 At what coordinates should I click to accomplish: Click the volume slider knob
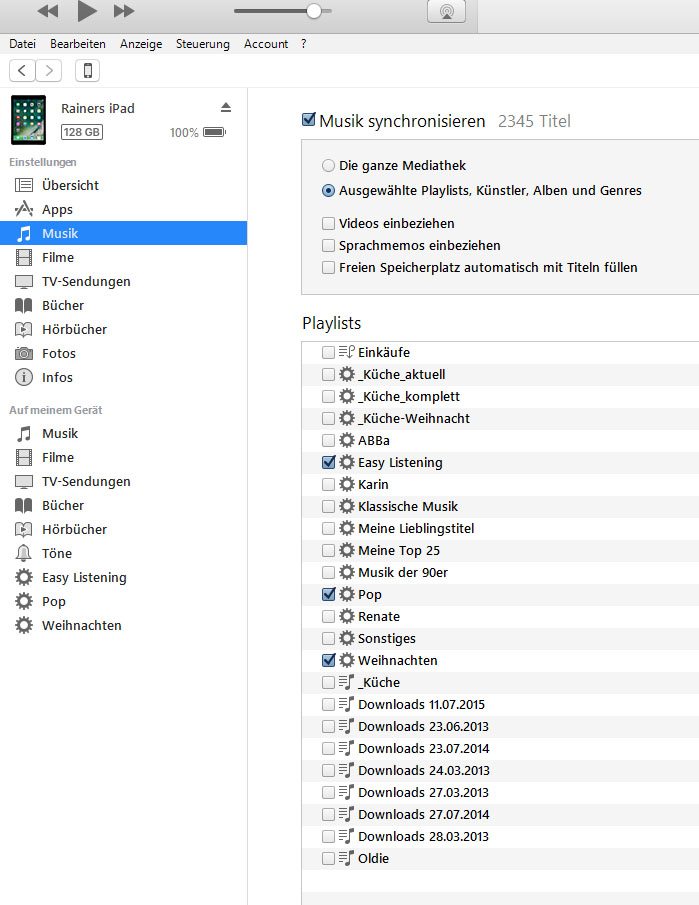click(313, 10)
